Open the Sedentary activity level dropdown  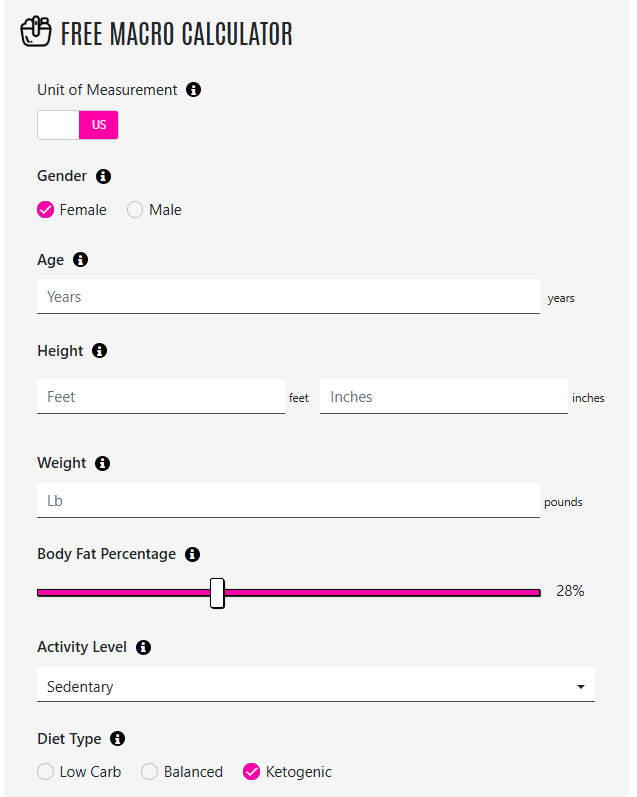pos(316,685)
